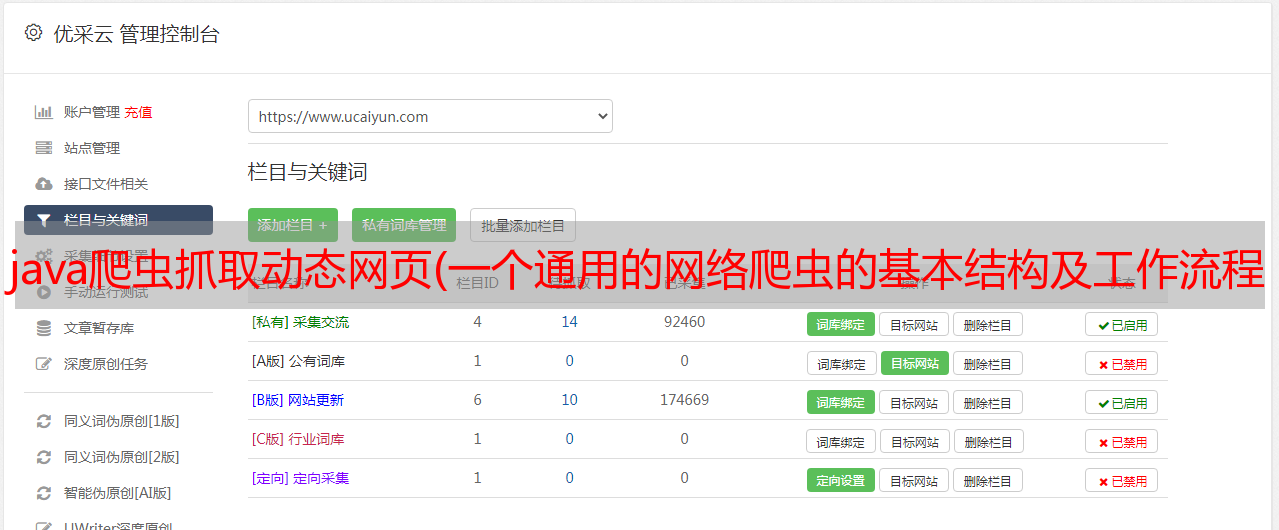Delete the 网站更新 column
1279x530 pixels.
(988, 402)
